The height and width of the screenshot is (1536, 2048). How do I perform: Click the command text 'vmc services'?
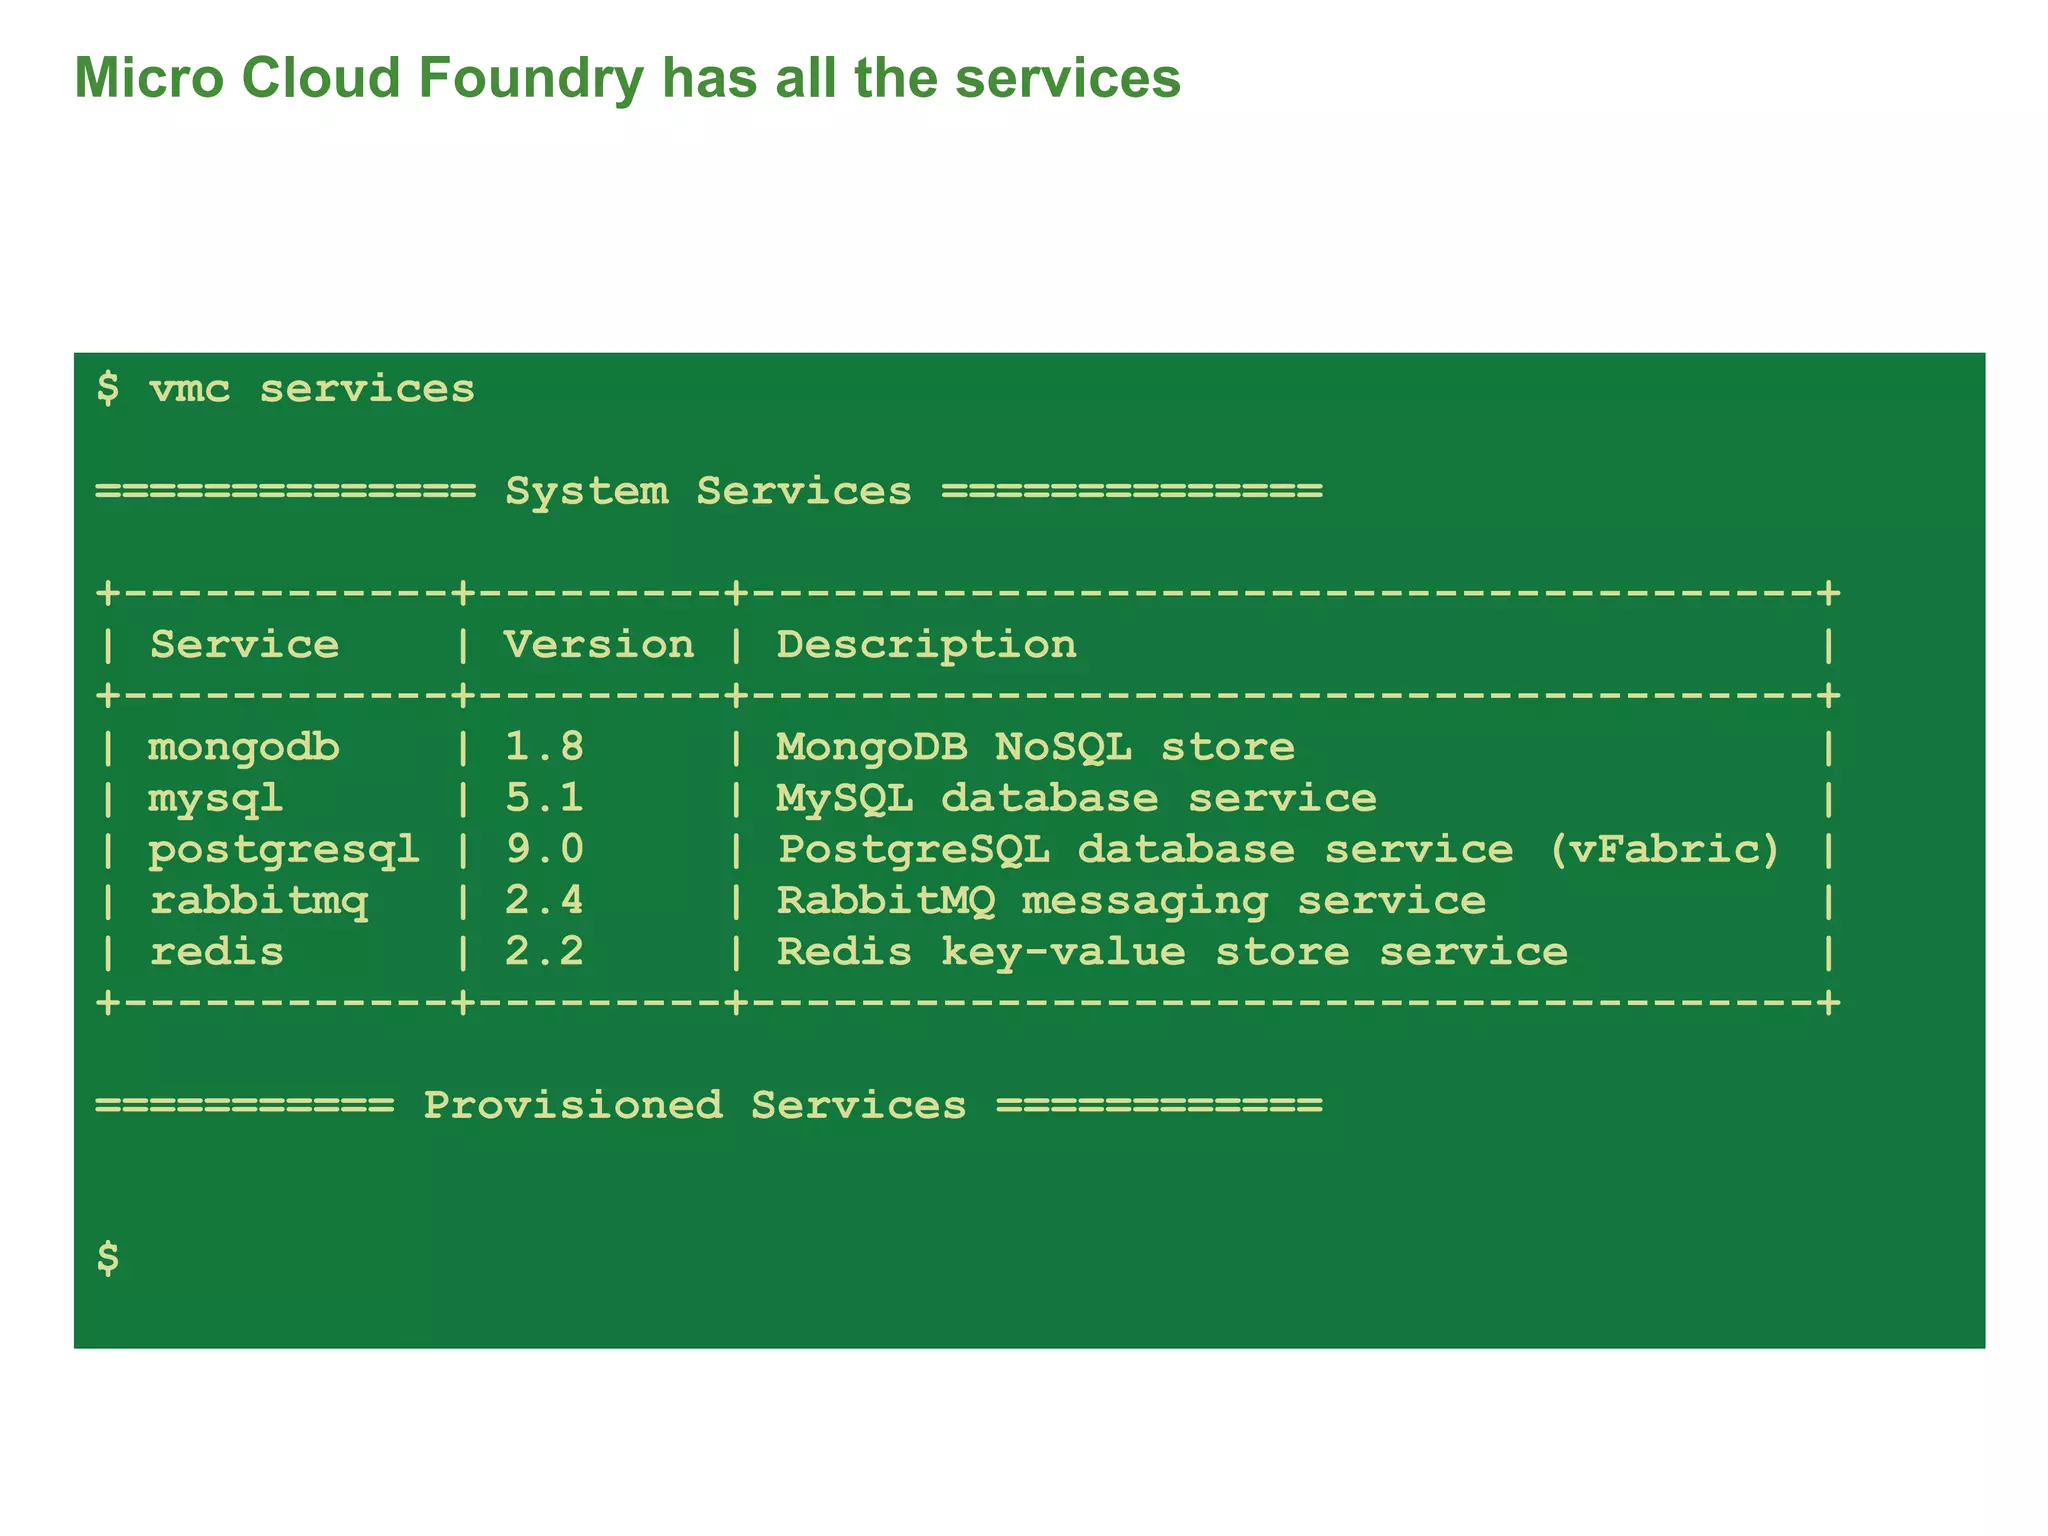(x=312, y=389)
